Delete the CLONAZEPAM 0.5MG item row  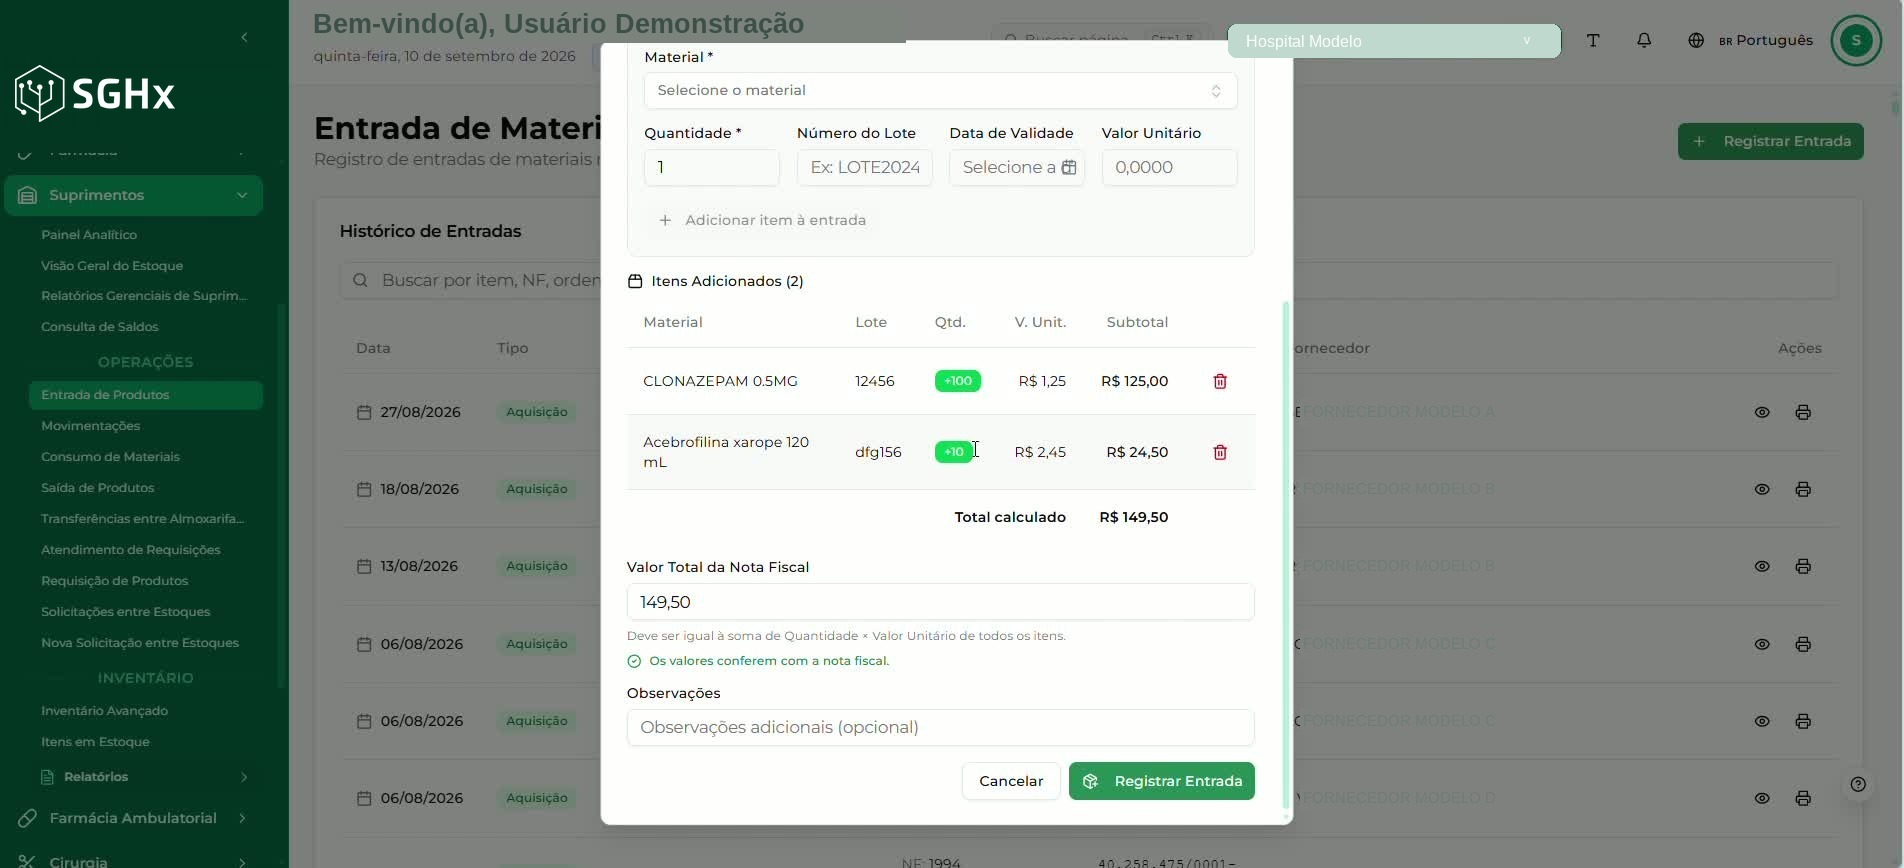click(1220, 381)
